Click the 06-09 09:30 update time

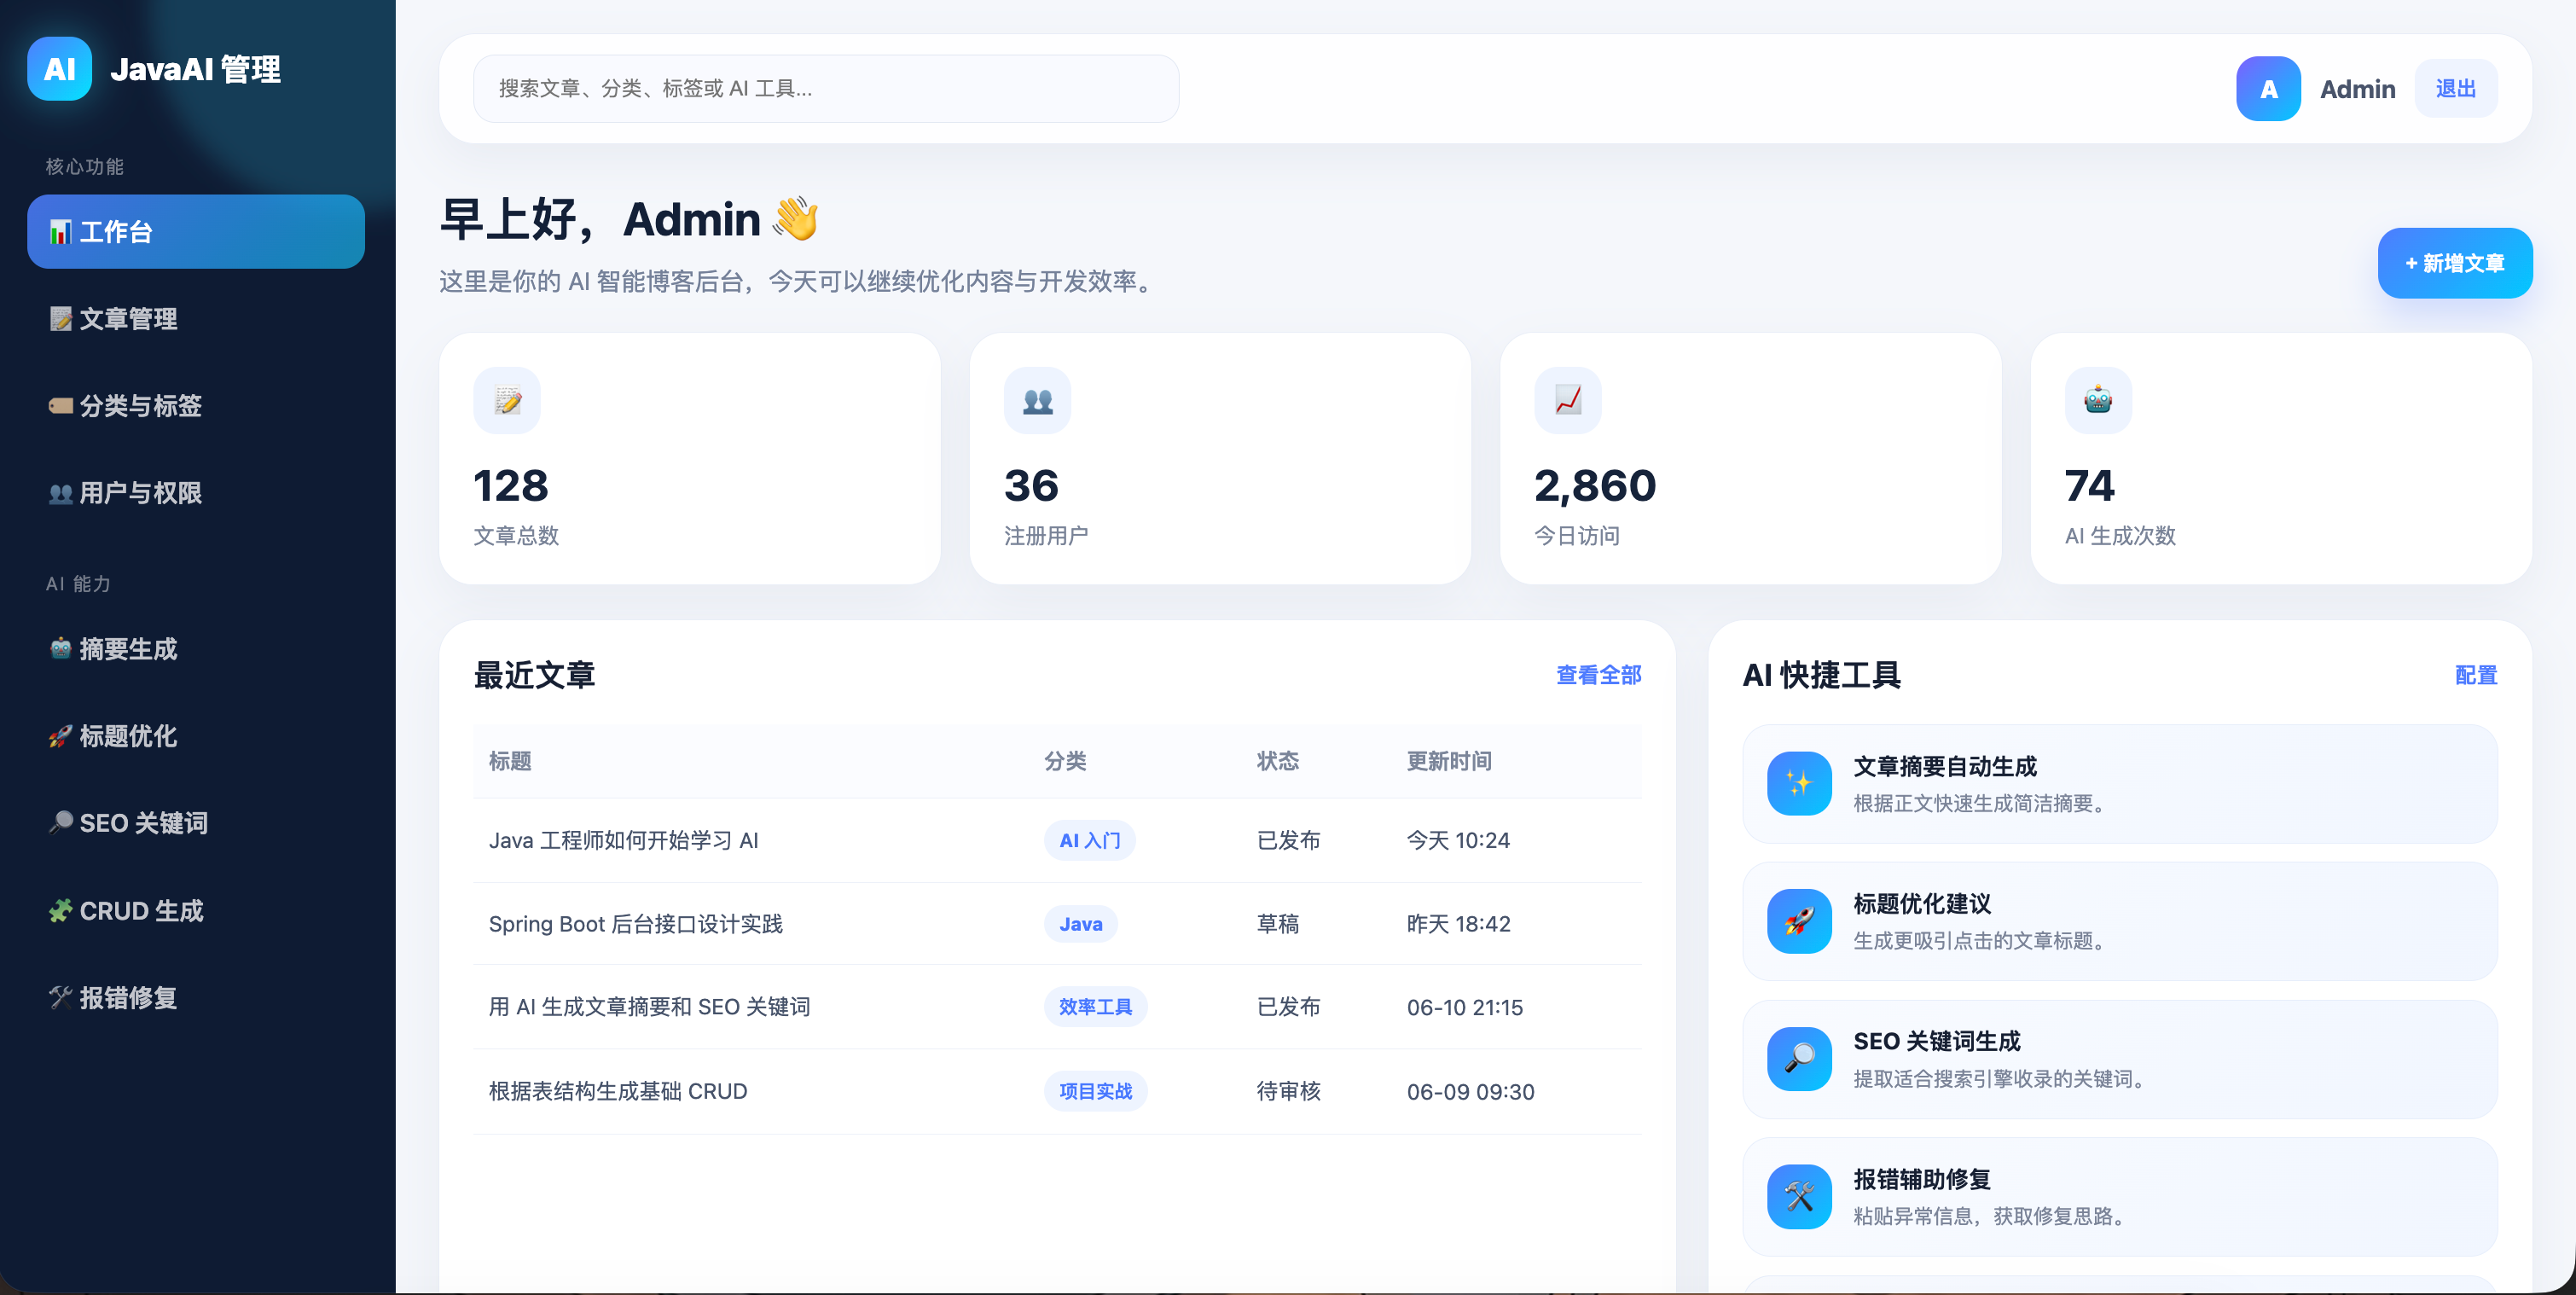point(1470,1091)
